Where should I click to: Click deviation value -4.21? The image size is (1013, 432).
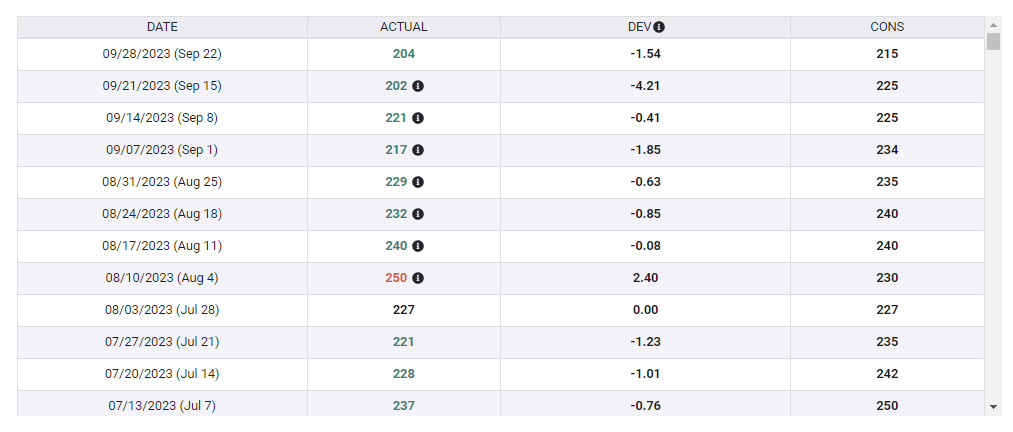coord(645,86)
